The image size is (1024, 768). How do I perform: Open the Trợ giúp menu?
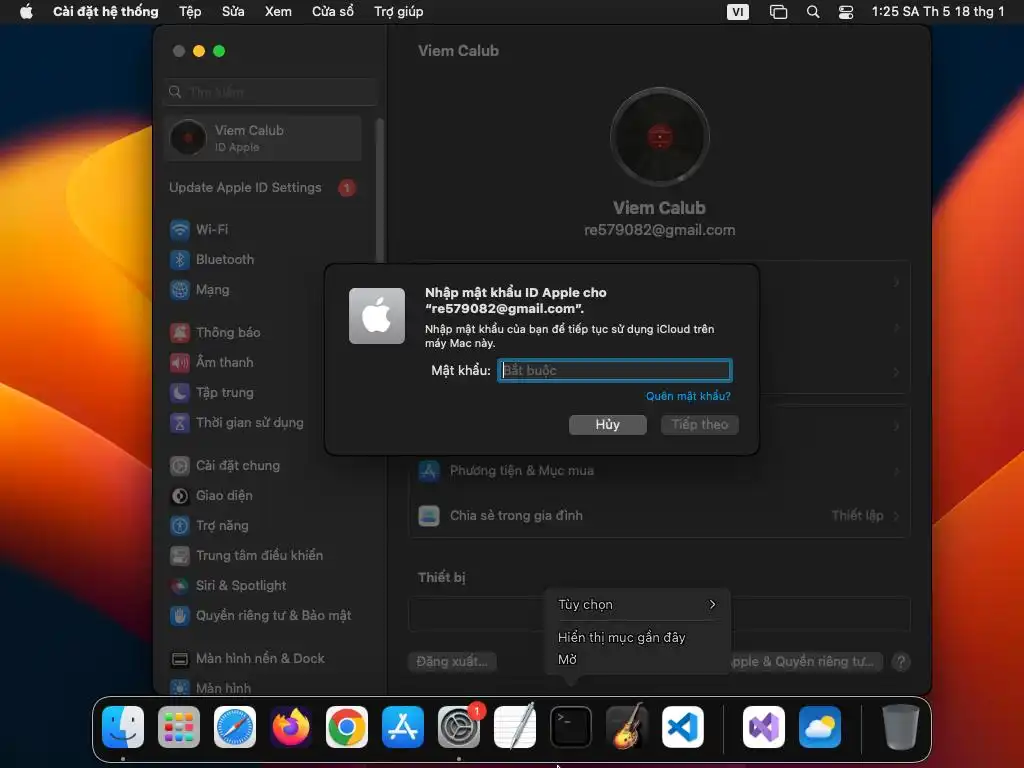[x=398, y=12]
